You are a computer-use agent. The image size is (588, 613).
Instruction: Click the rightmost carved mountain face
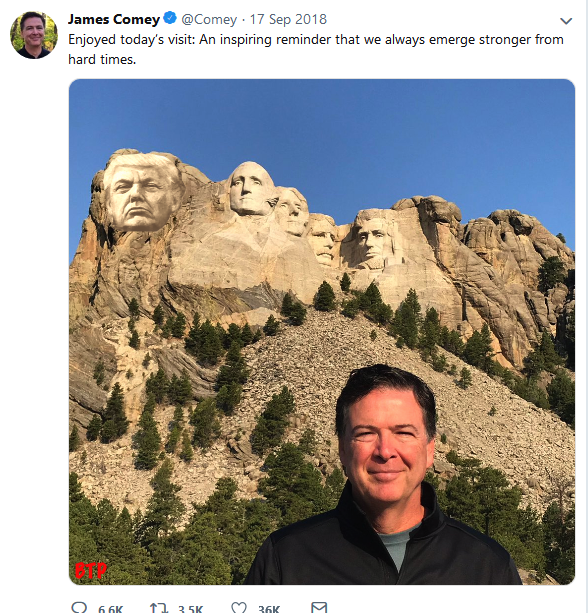tap(376, 238)
